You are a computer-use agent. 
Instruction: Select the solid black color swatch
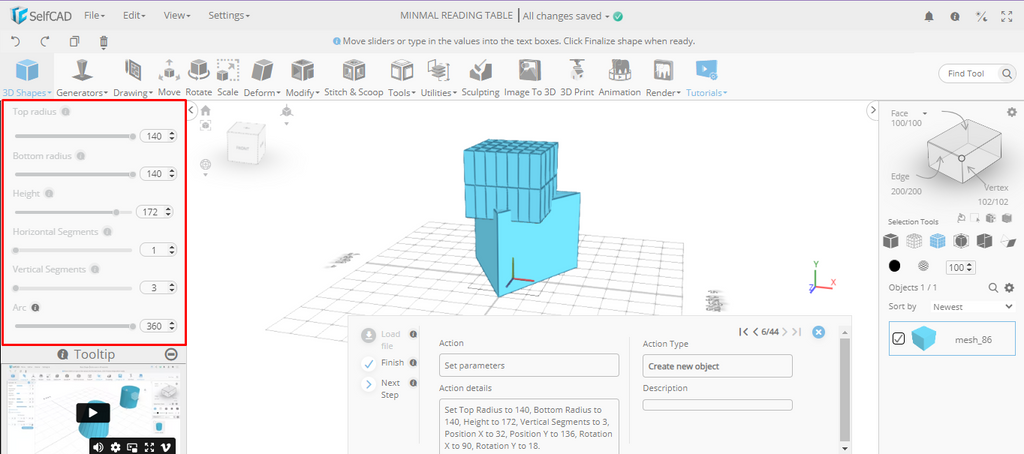(x=894, y=266)
